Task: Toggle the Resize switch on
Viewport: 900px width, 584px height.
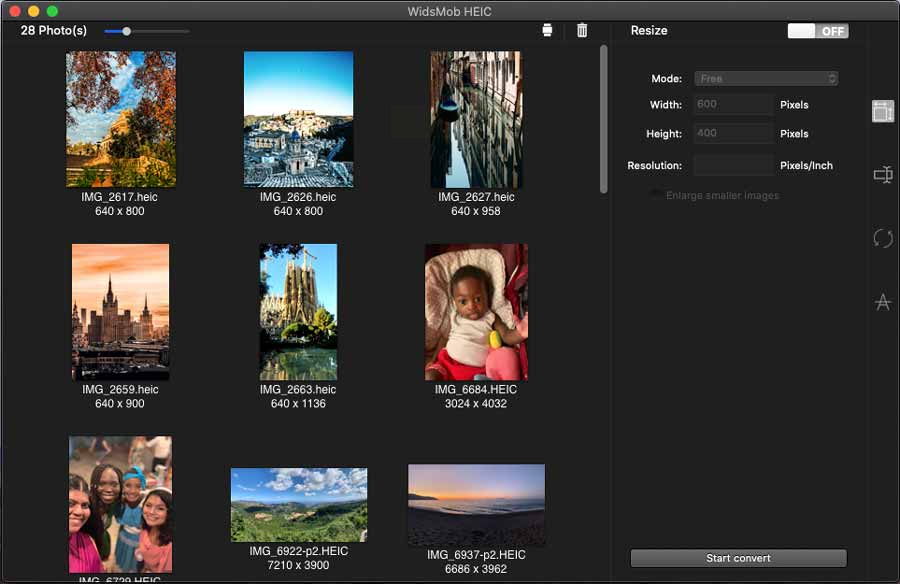Action: coord(817,31)
